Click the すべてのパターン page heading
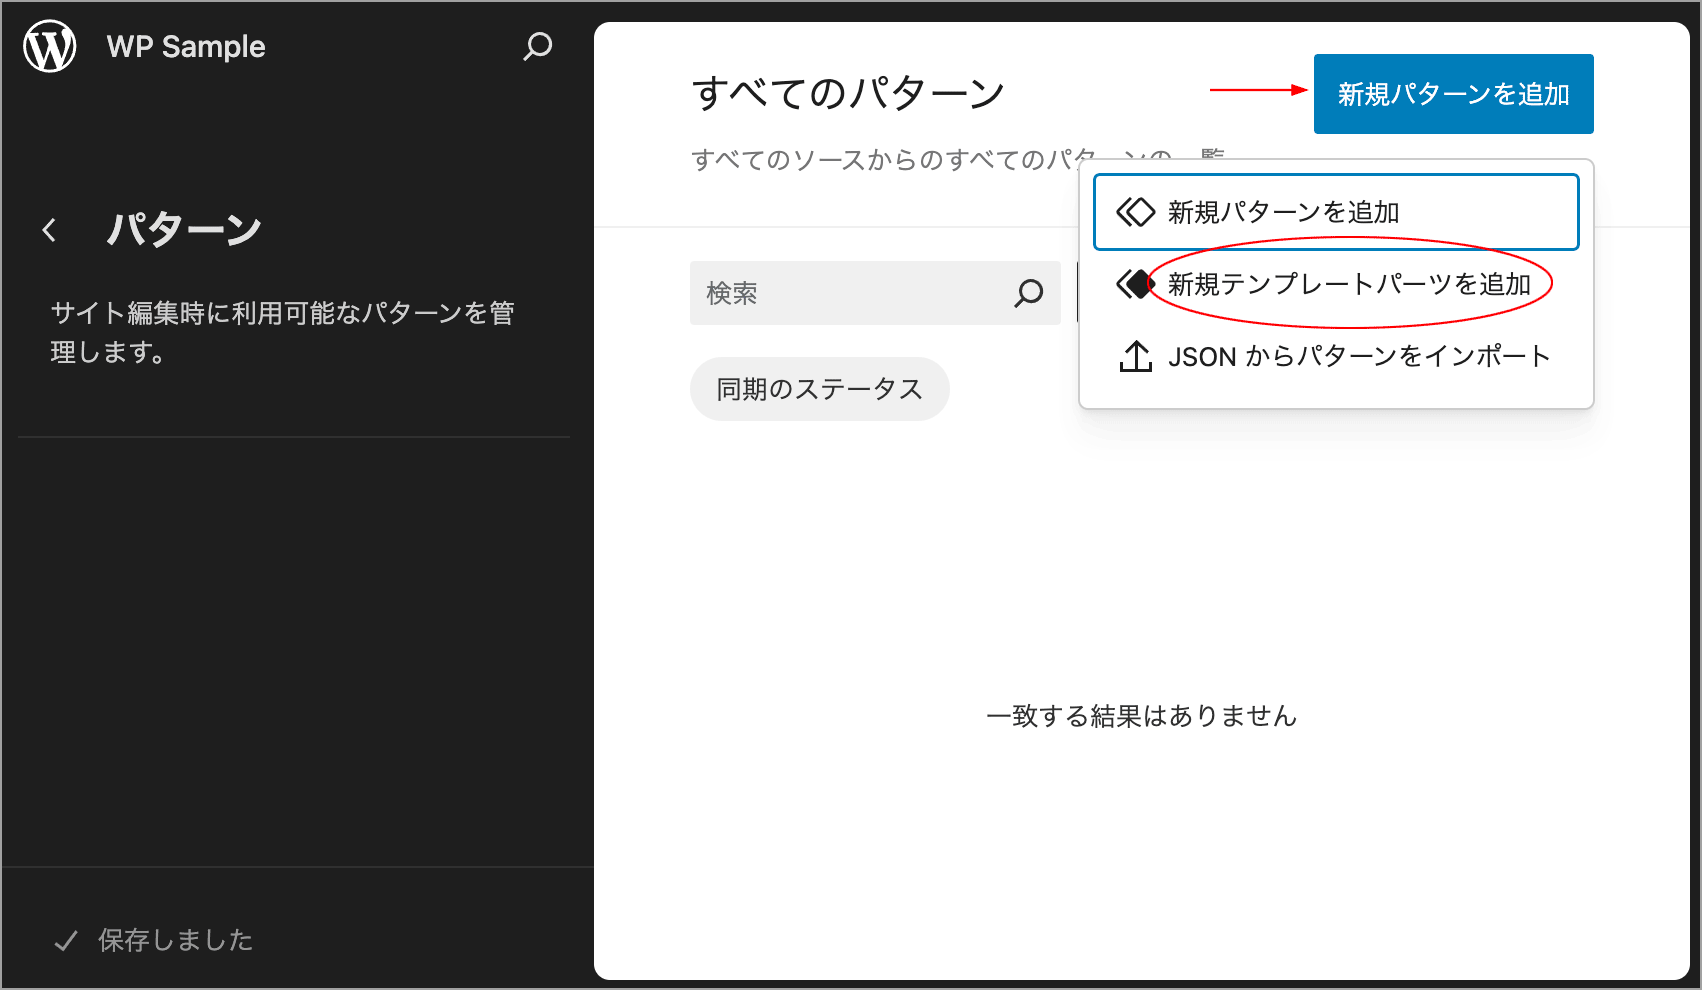Screen dimensions: 1702x990 (848, 93)
